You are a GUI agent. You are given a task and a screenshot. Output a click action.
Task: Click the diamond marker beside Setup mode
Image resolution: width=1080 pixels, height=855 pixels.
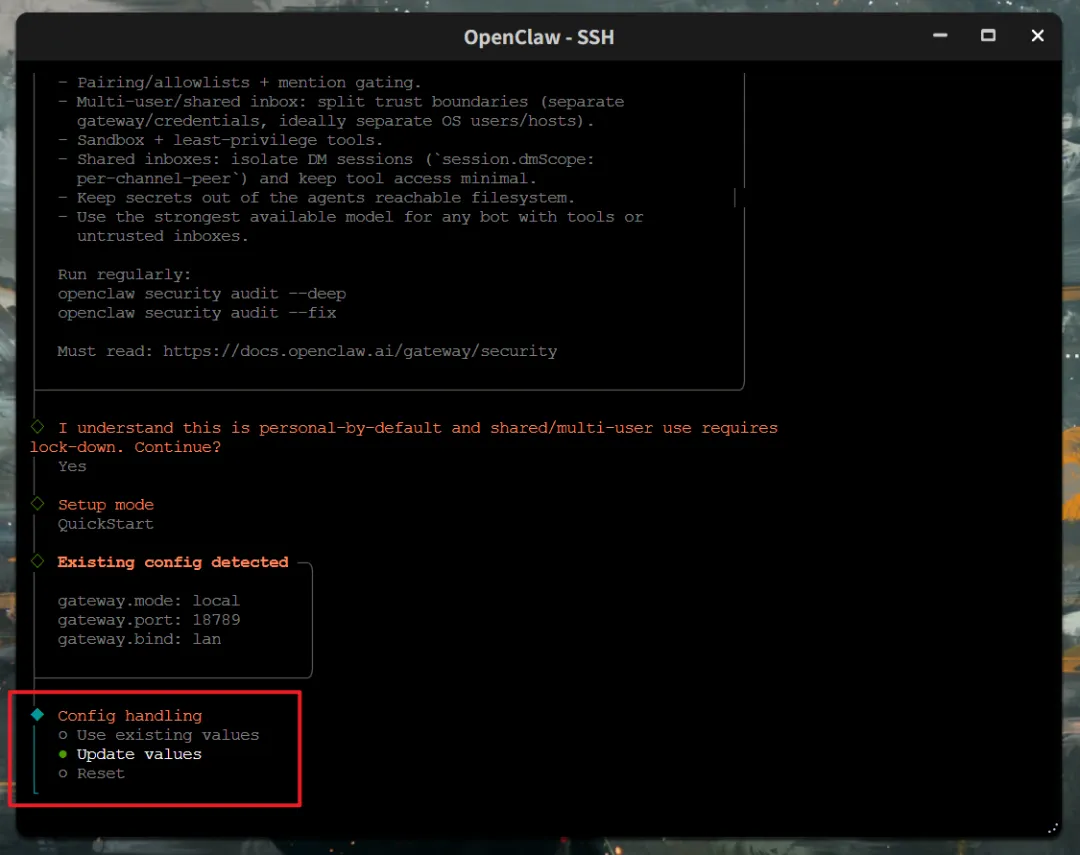(38, 504)
